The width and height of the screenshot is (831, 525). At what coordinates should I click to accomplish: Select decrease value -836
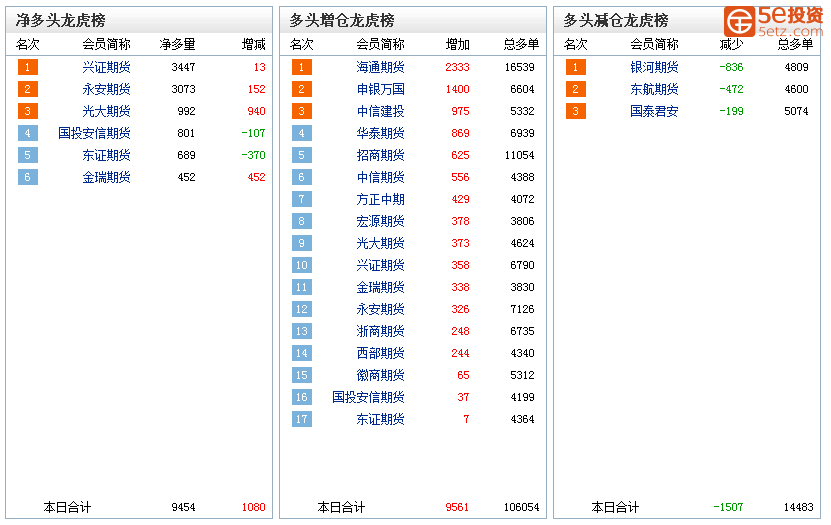pyautogui.click(x=731, y=67)
